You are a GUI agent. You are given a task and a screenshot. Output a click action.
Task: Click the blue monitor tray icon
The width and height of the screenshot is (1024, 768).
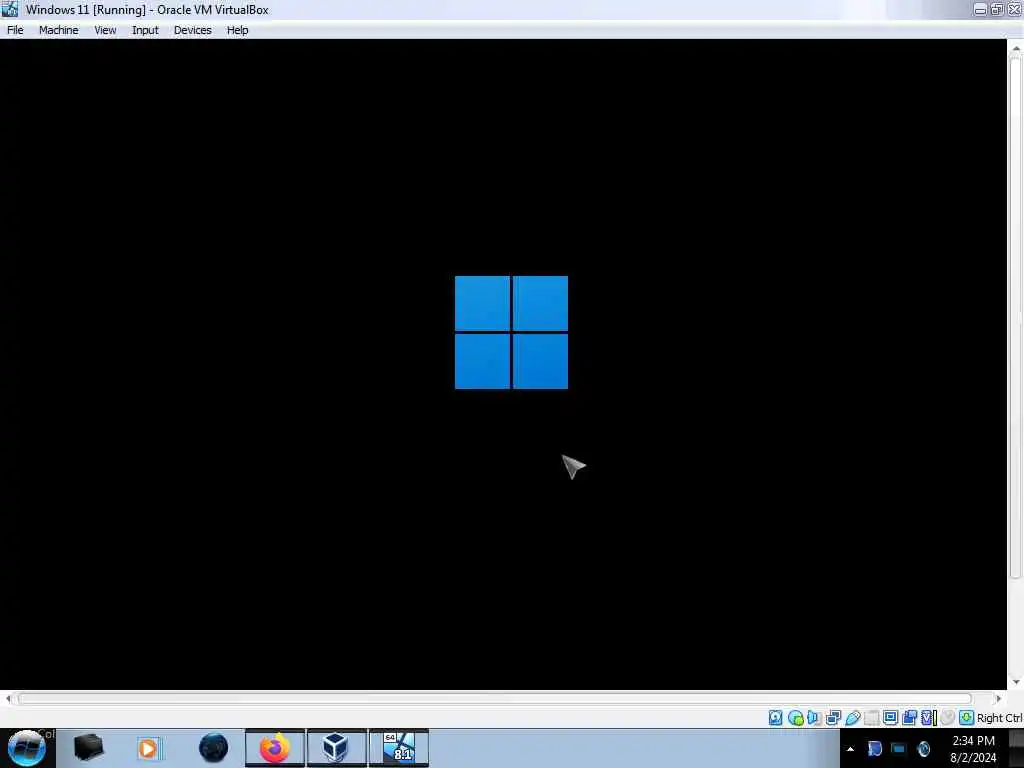coord(899,749)
